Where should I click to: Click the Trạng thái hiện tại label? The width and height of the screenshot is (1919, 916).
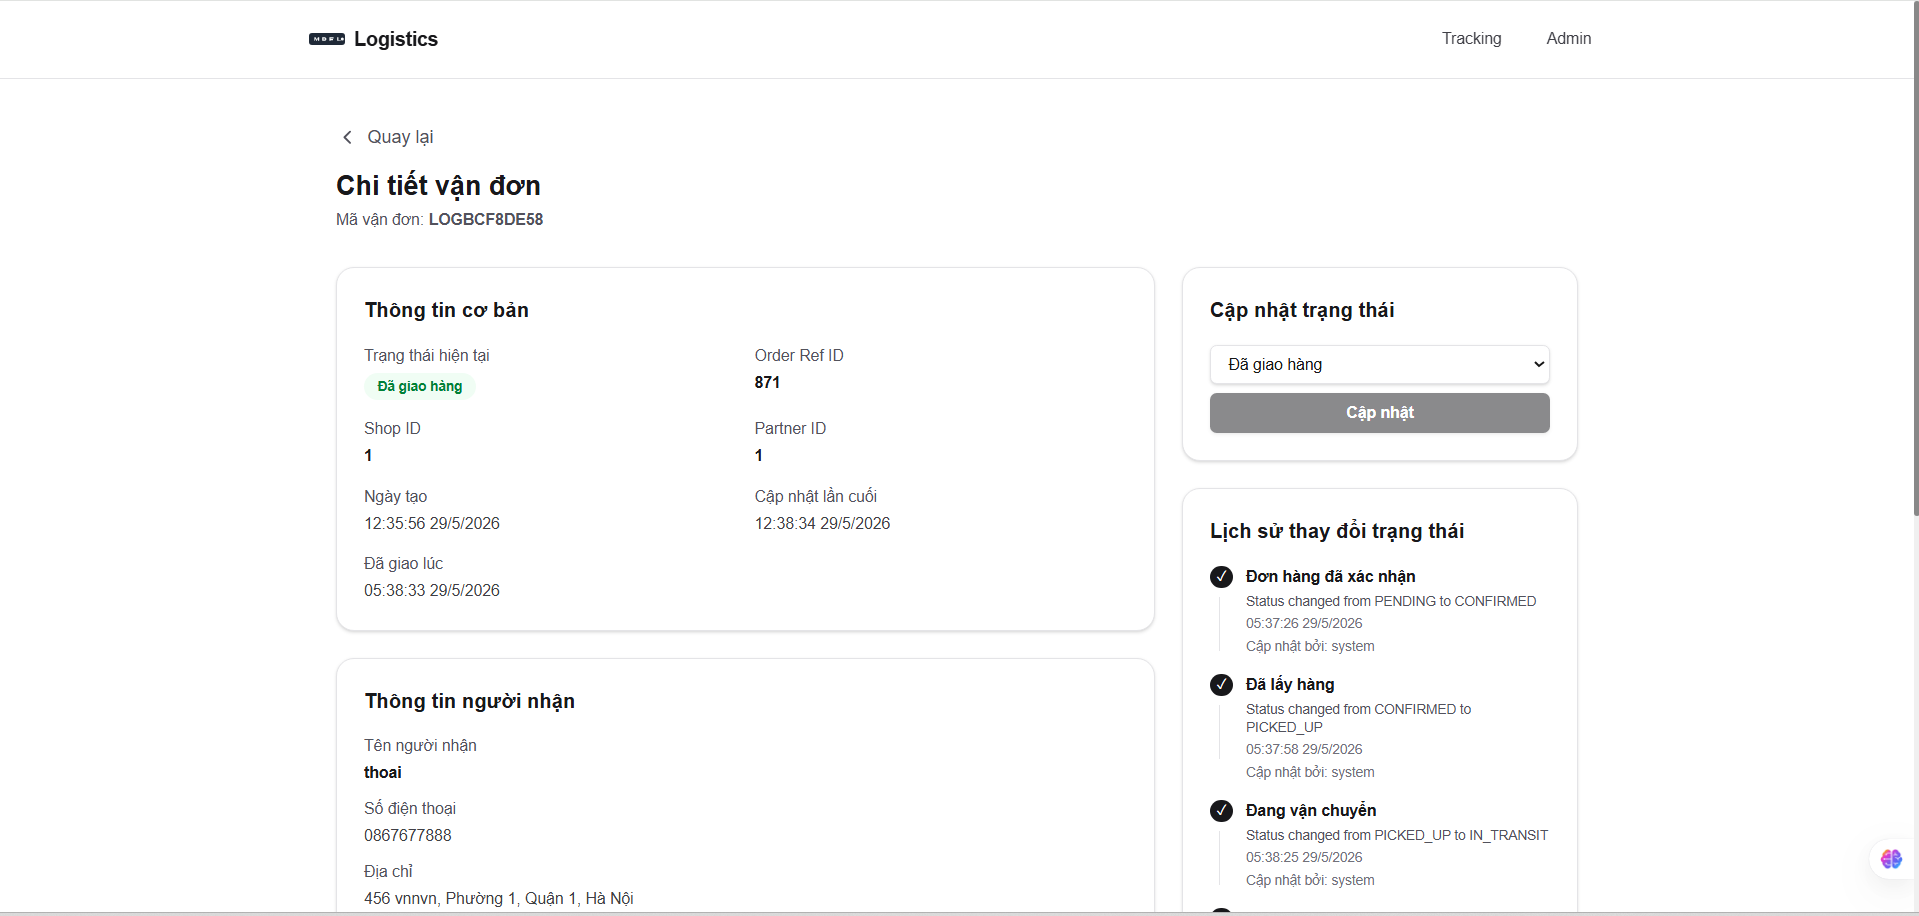pos(427,355)
